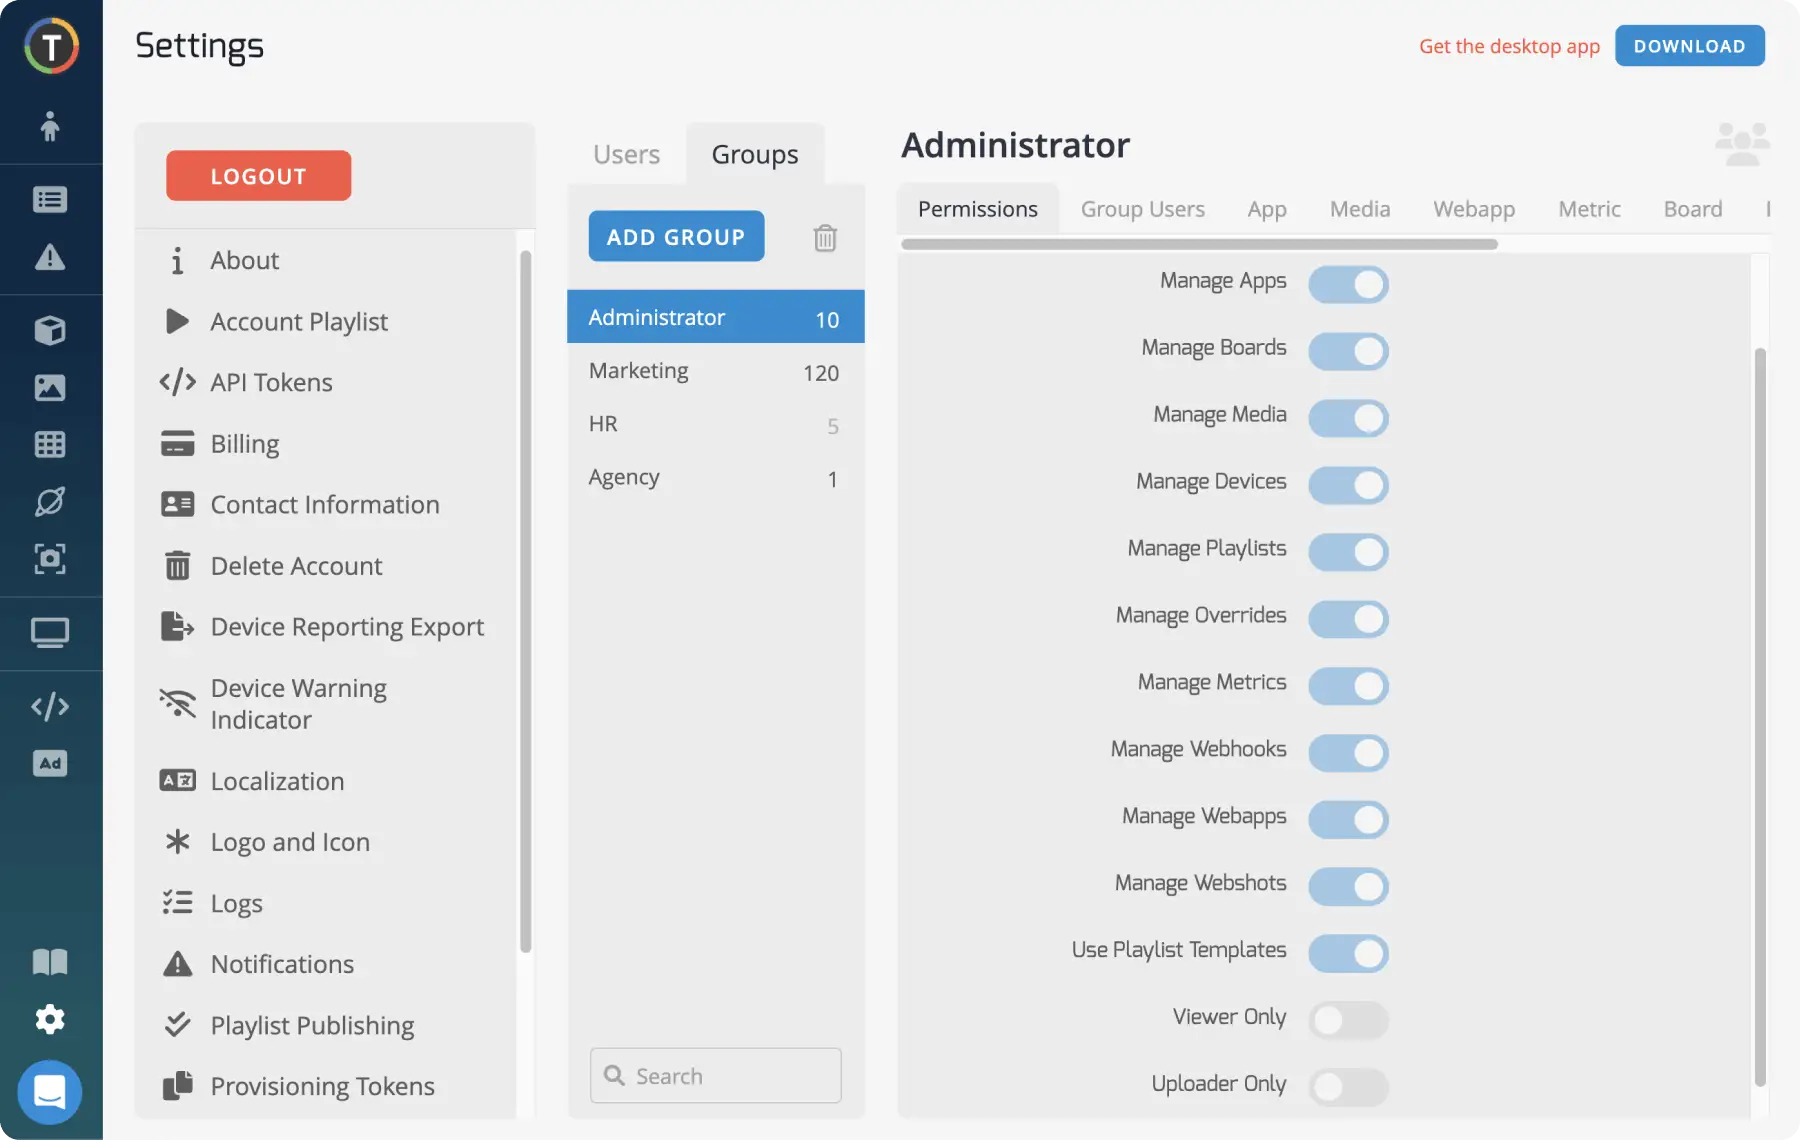The height and width of the screenshot is (1140, 1800).
Task: Click the trash icon beside Add Group
Action: pos(824,238)
